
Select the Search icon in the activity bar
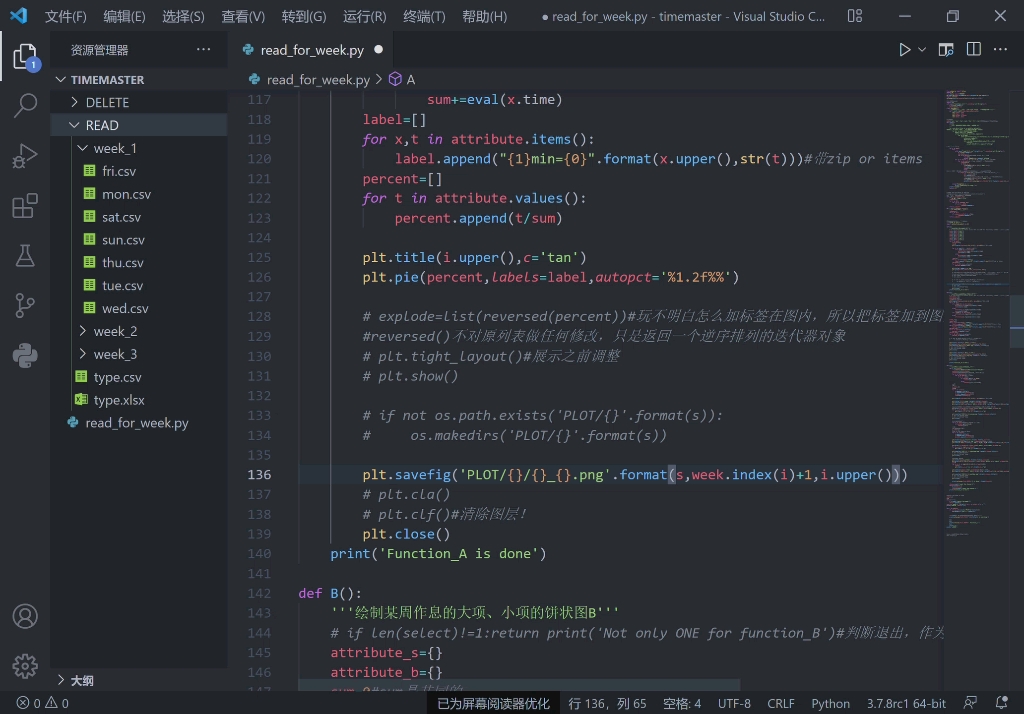25,105
